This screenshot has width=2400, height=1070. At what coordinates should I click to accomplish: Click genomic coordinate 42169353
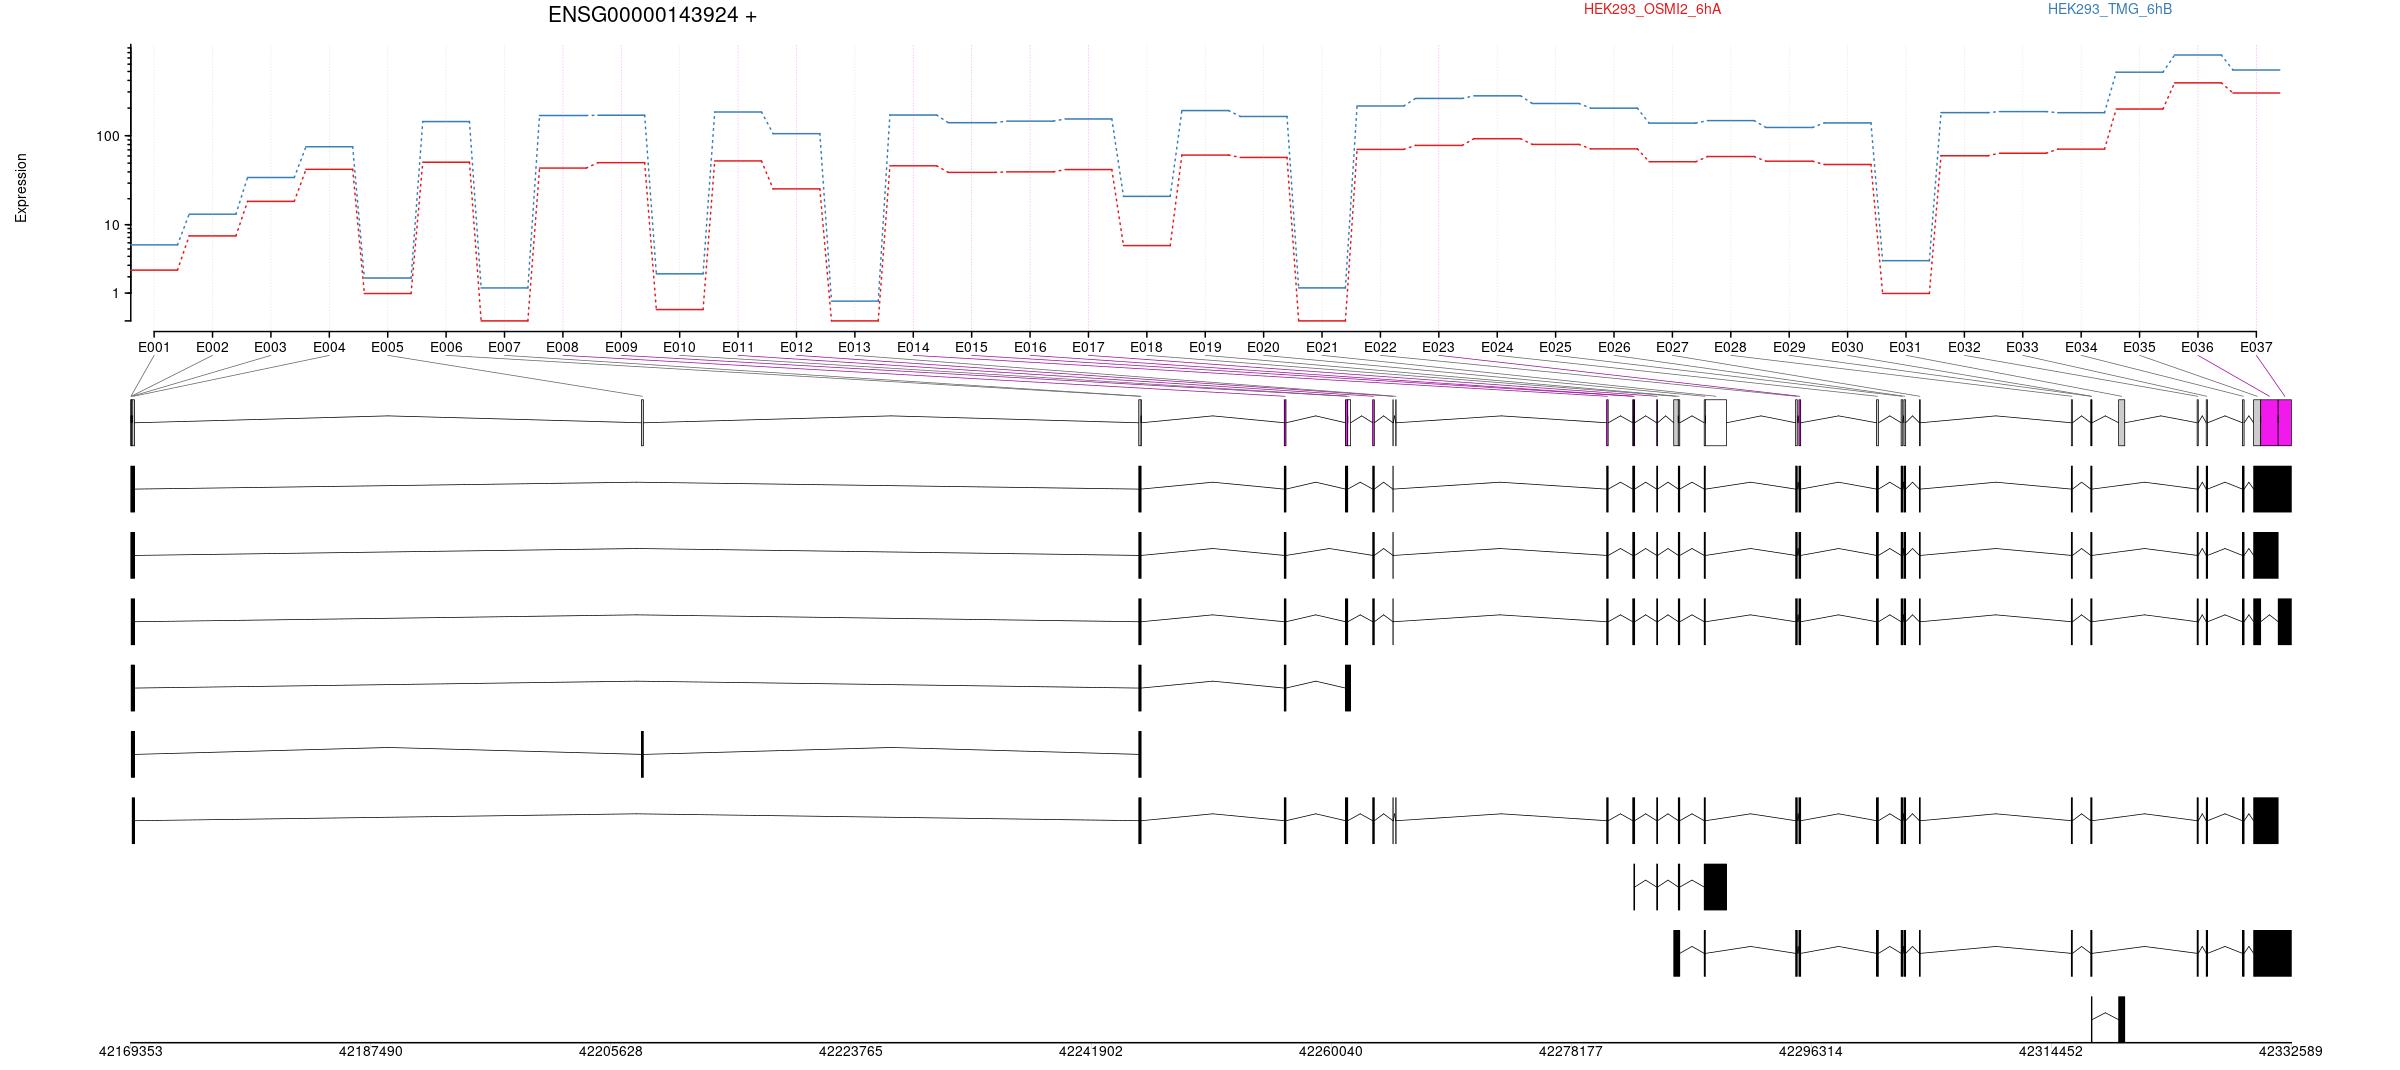(x=131, y=1051)
